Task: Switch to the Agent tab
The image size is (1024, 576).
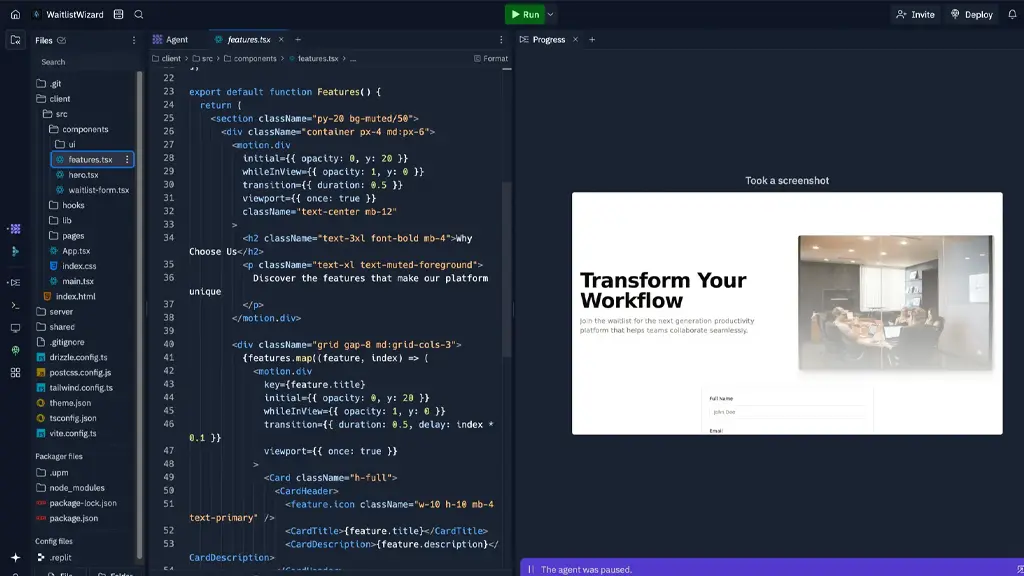Action: 170,40
